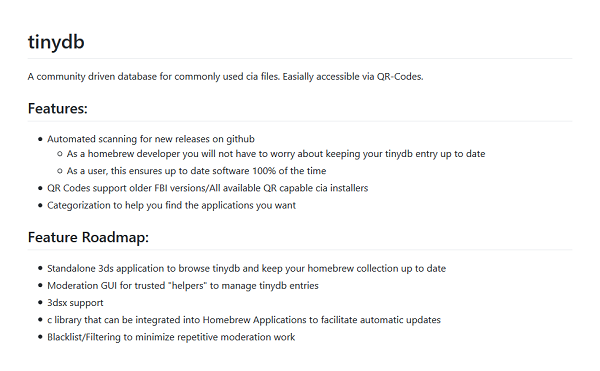This screenshot has height=371, width=600.
Task: Click 'As a user, this ensures up to date' line
Action: pos(196,171)
